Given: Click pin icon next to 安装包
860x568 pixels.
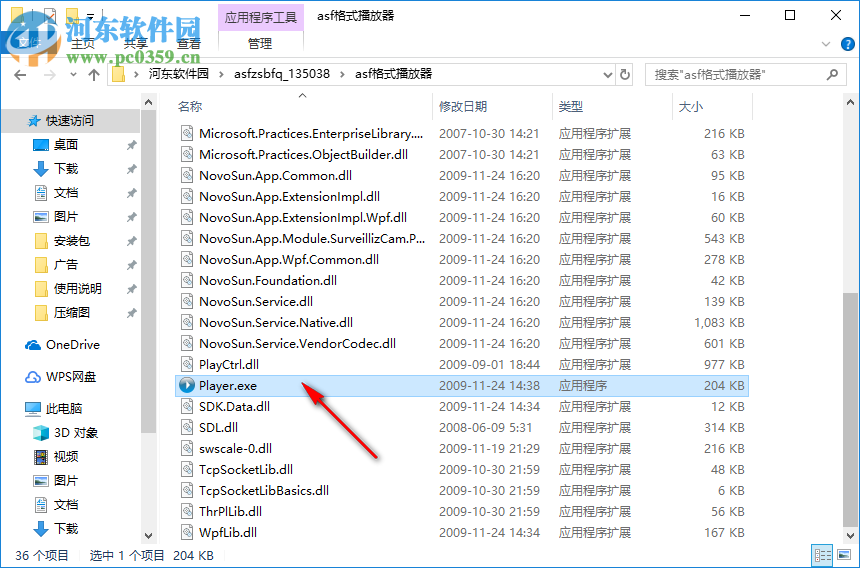Looking at the screenshot, I should [x=131, y=241].
